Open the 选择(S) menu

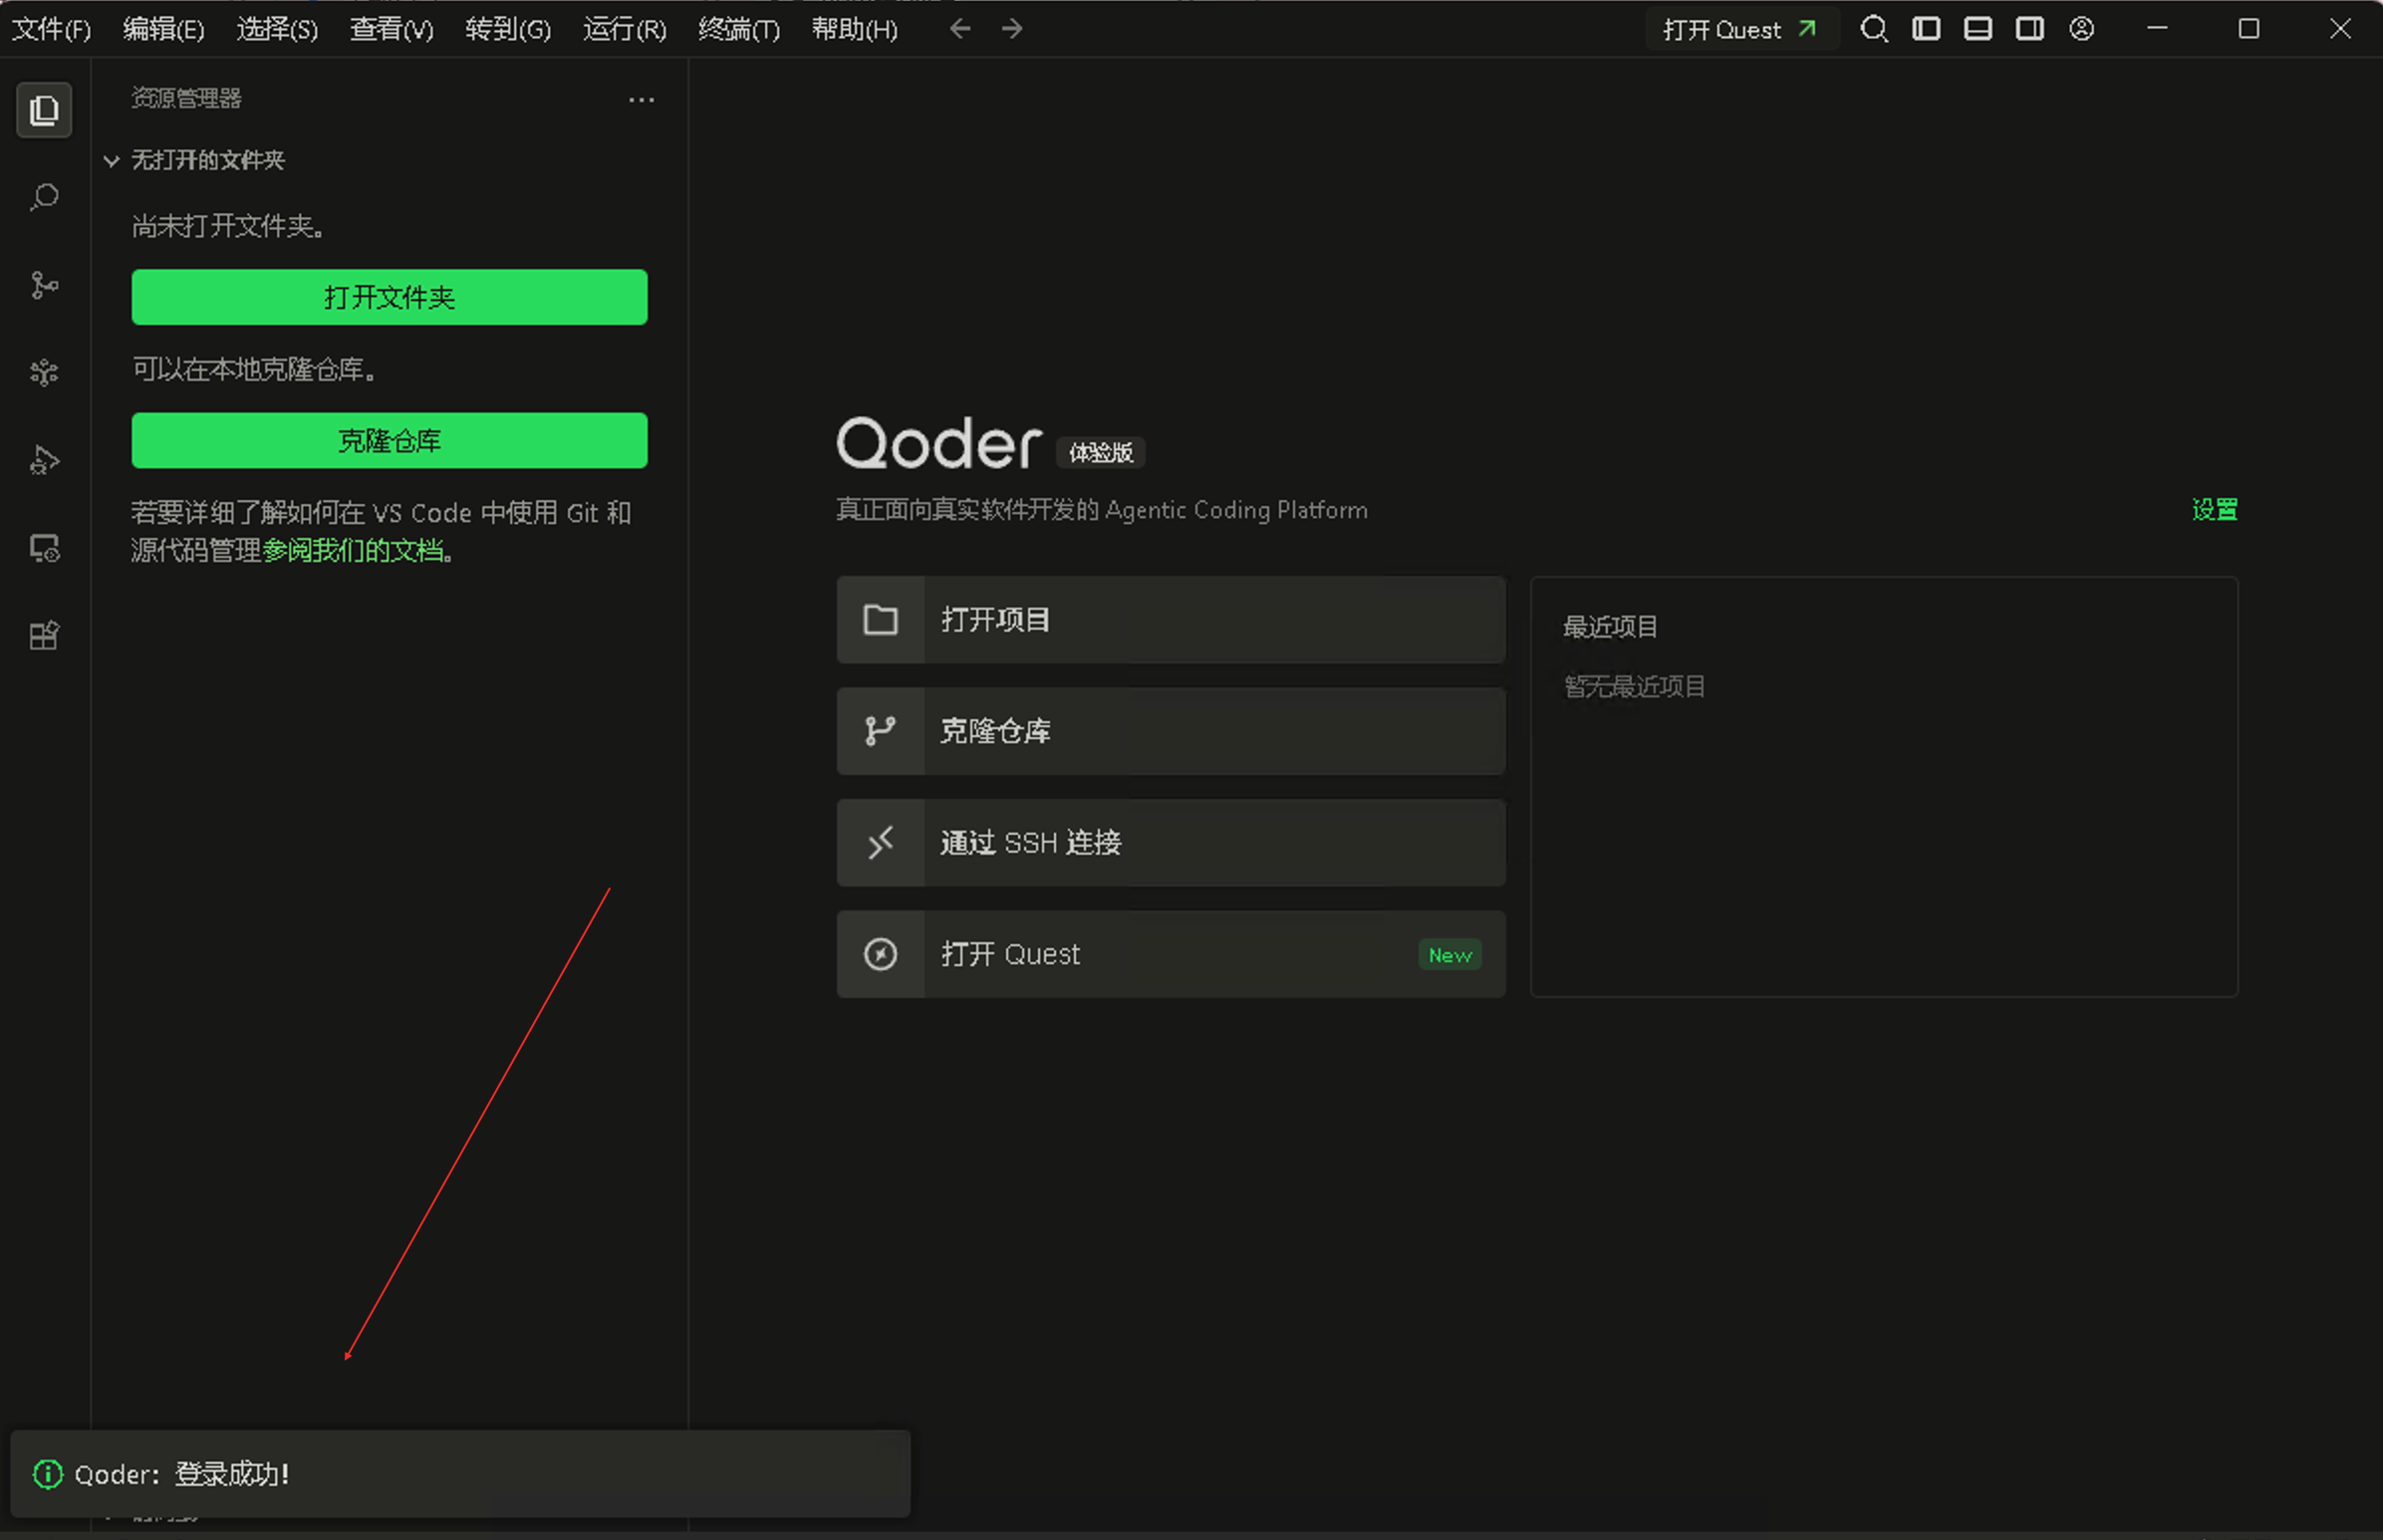[x=277, y=29]
